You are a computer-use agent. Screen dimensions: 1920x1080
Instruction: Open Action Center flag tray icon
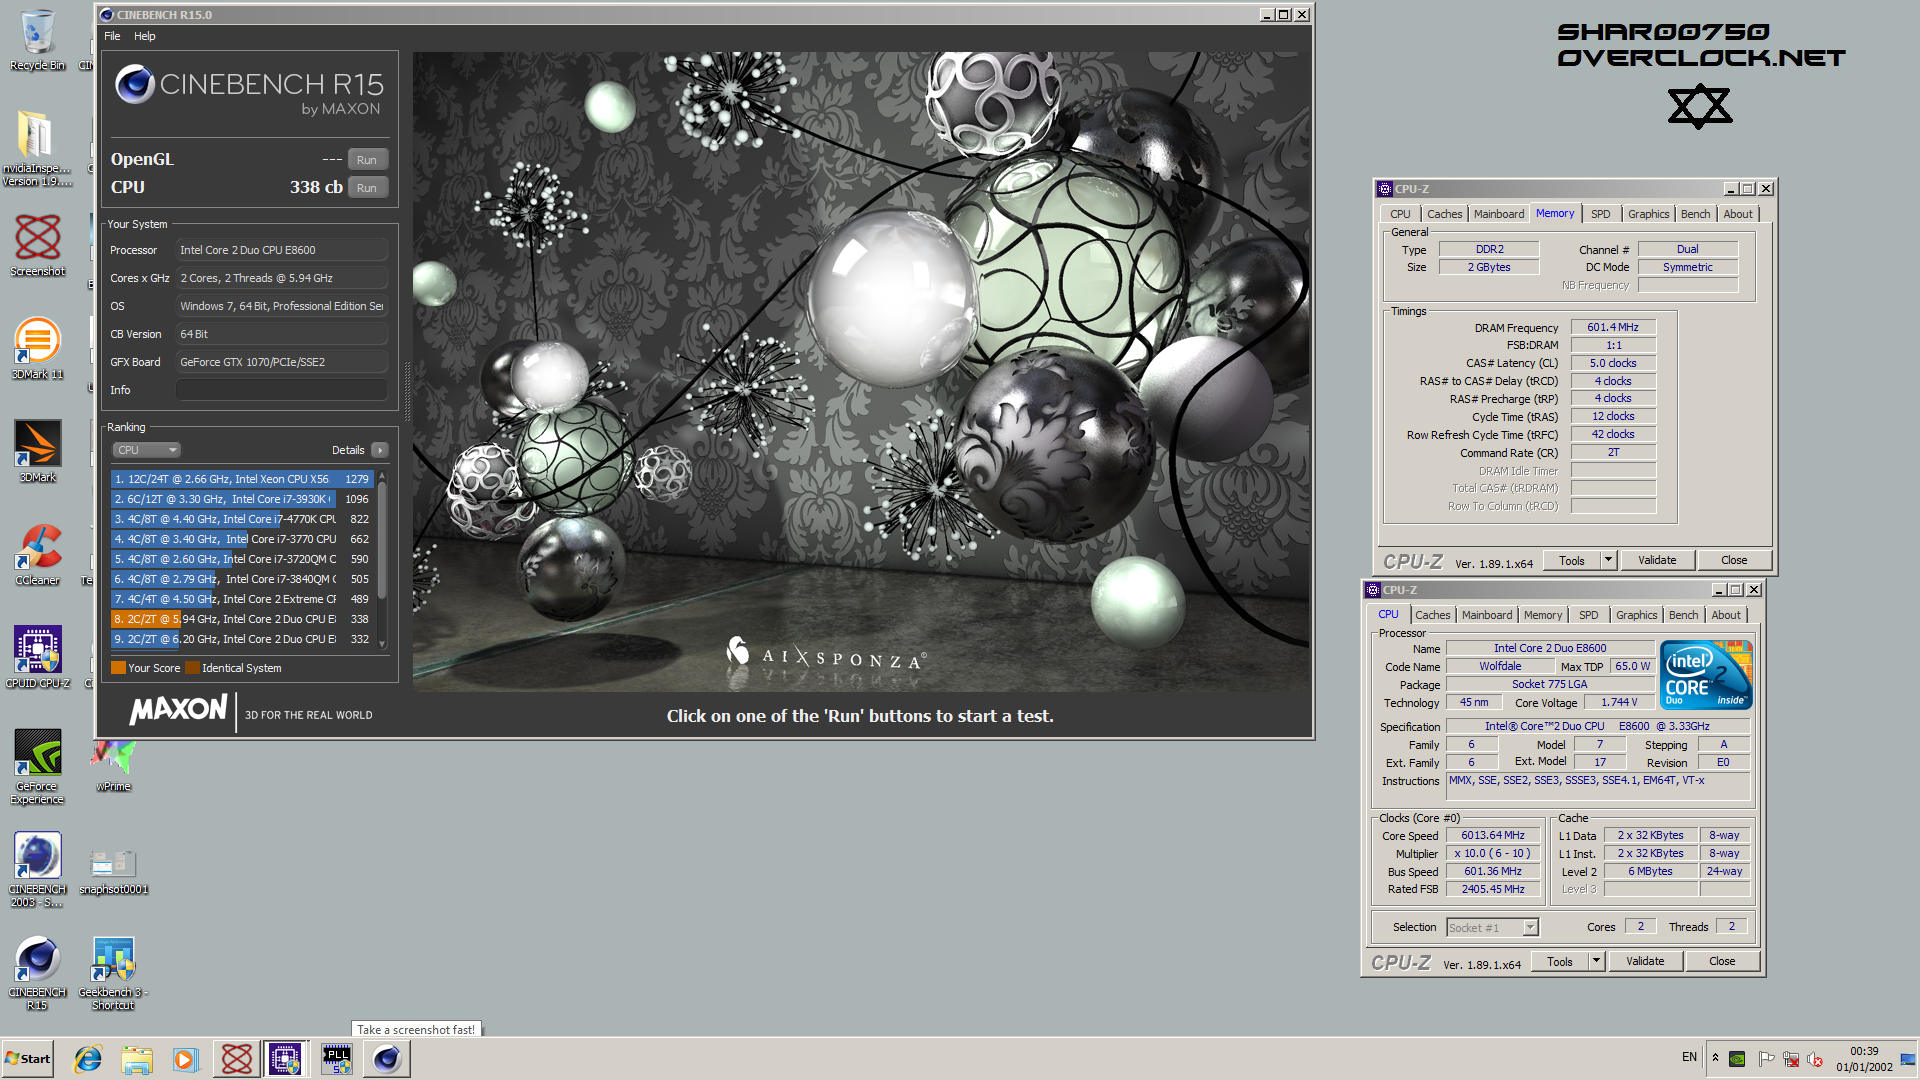pyautogui.click(x=1766, y=1059)
